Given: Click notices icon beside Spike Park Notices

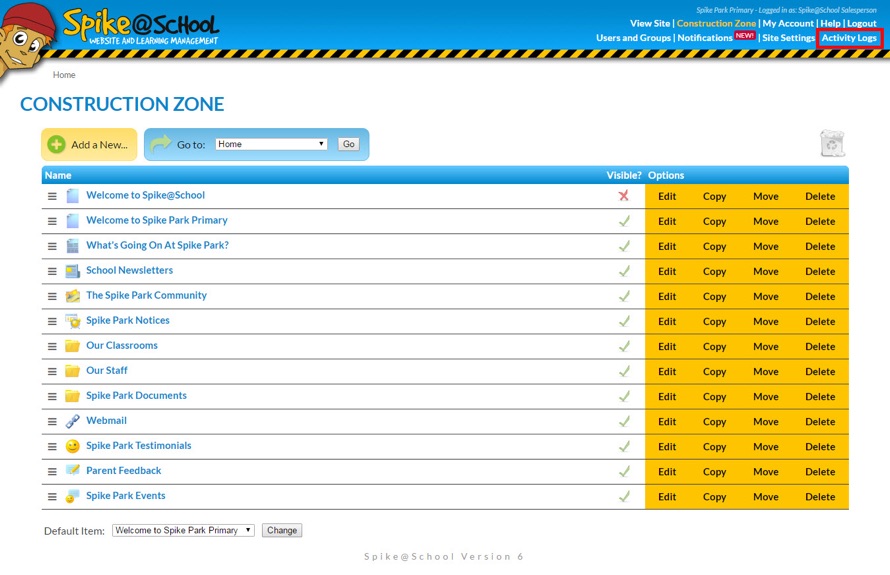Looking at the screenshot, I should [73, 321].
